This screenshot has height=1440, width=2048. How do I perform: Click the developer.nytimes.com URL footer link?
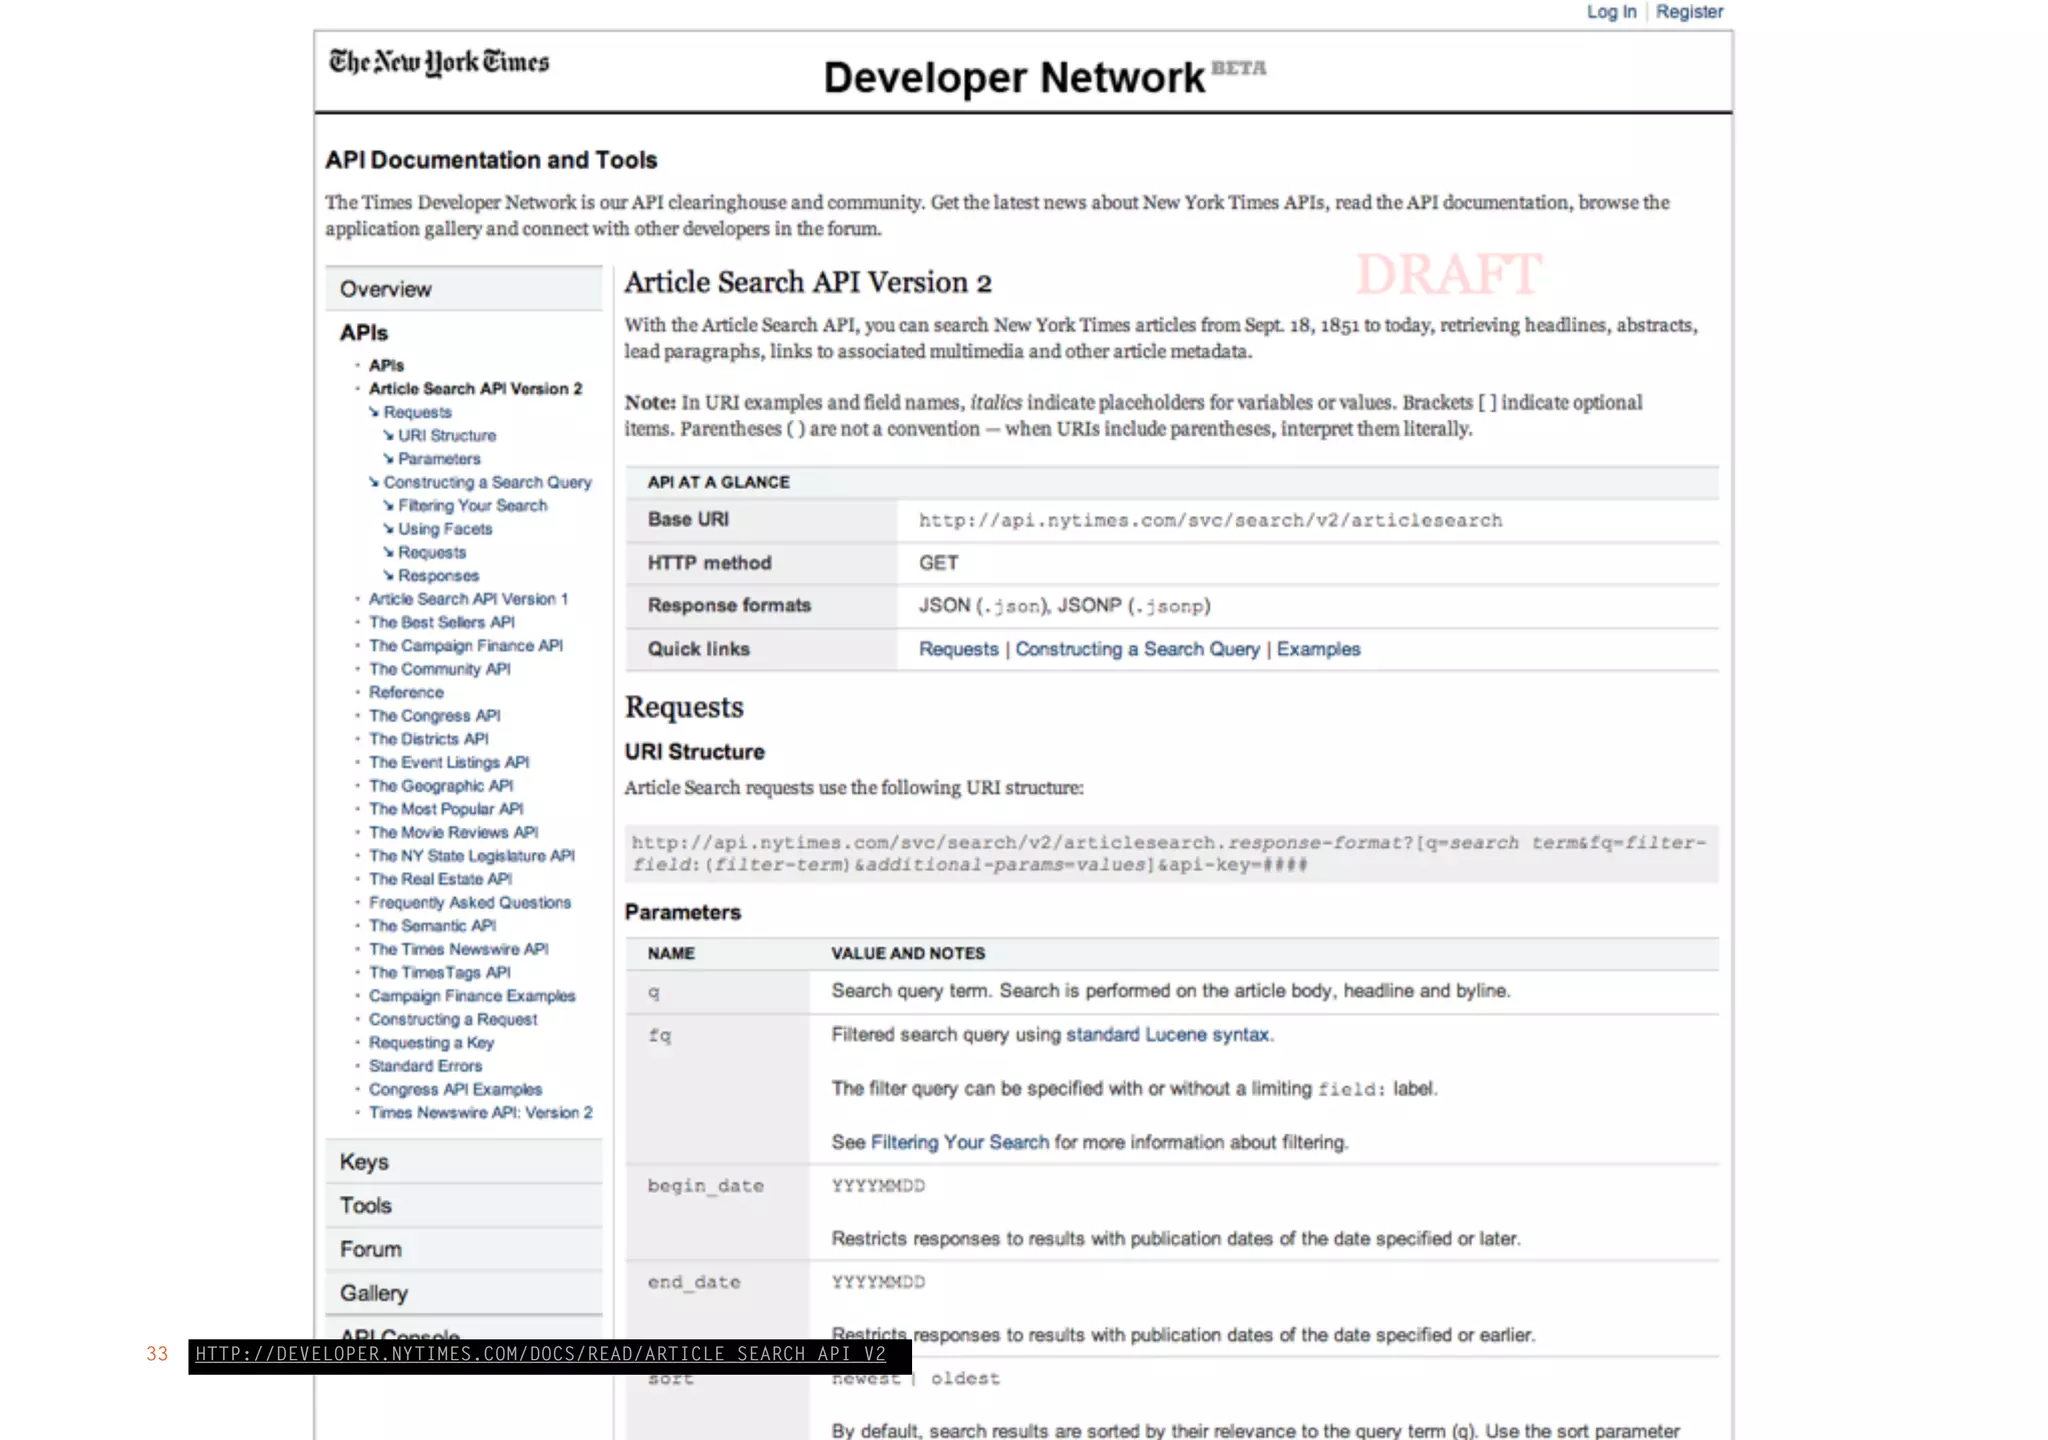541,1354
